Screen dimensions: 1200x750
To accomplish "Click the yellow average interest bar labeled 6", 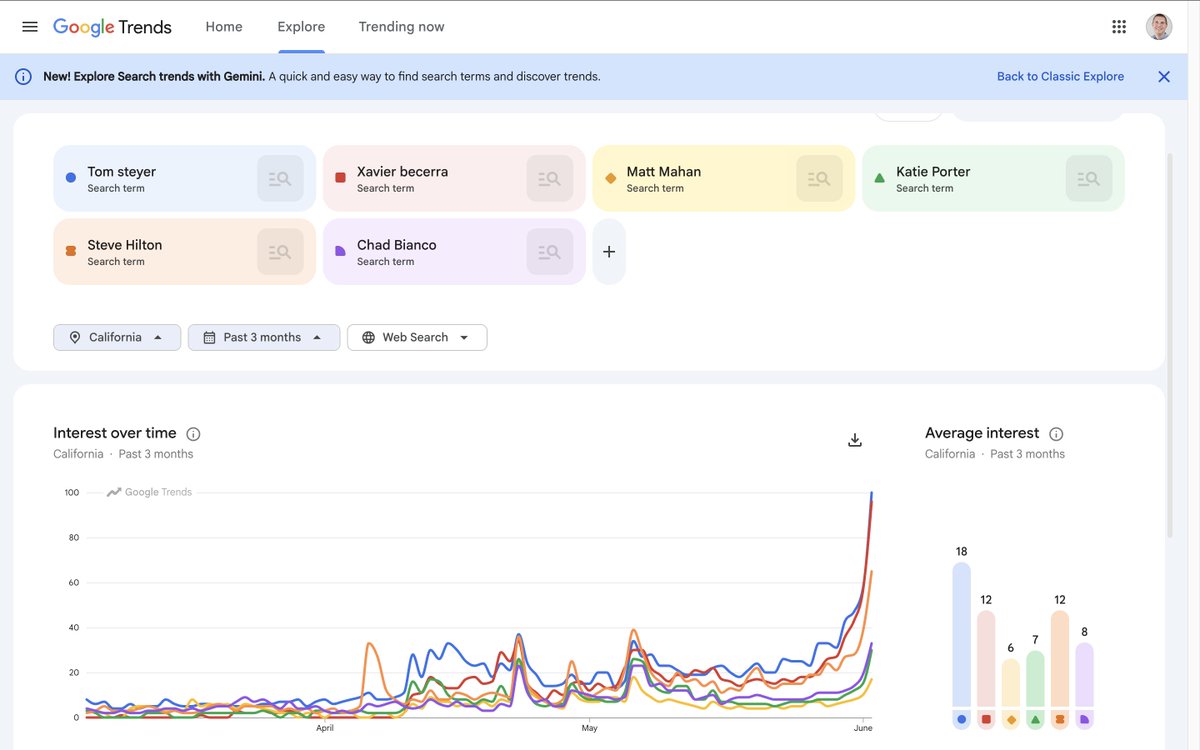I will tap(1011, 683).
